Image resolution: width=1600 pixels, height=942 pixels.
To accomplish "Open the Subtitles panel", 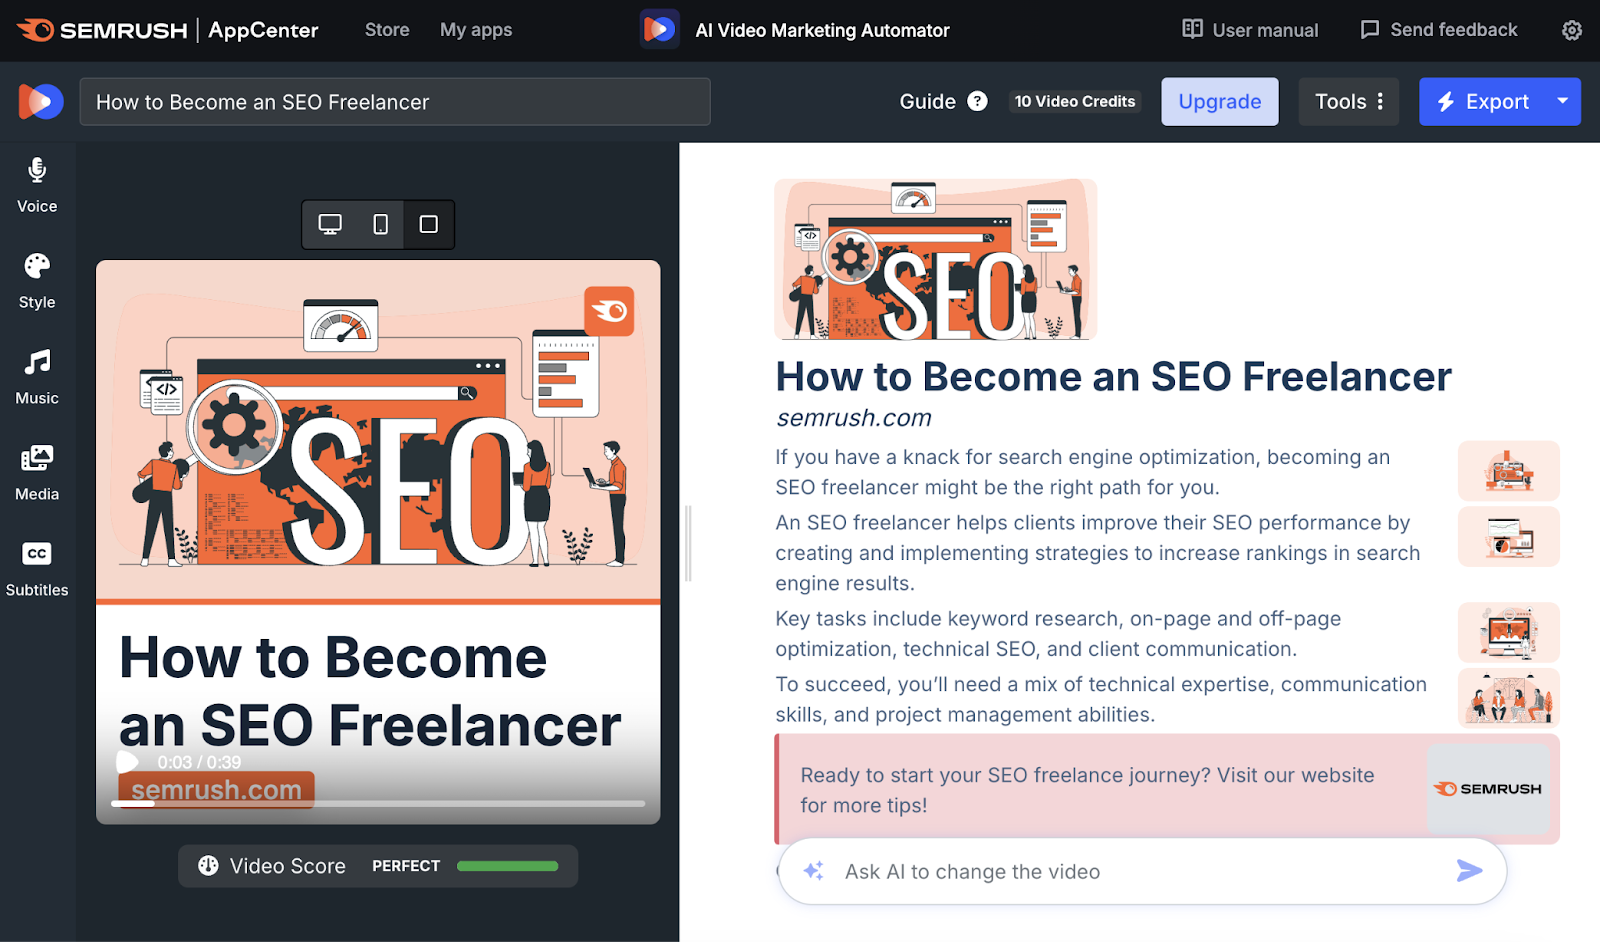I will (37, 569).
